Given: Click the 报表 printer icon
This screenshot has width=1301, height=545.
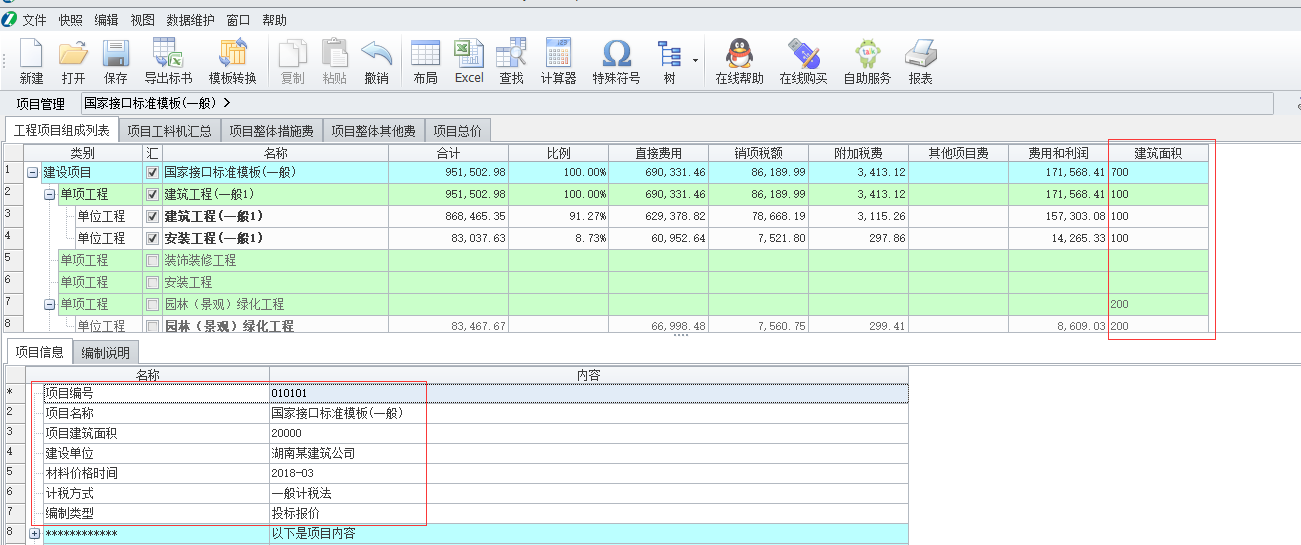Looking at the screenshot, I should [920, 54].
